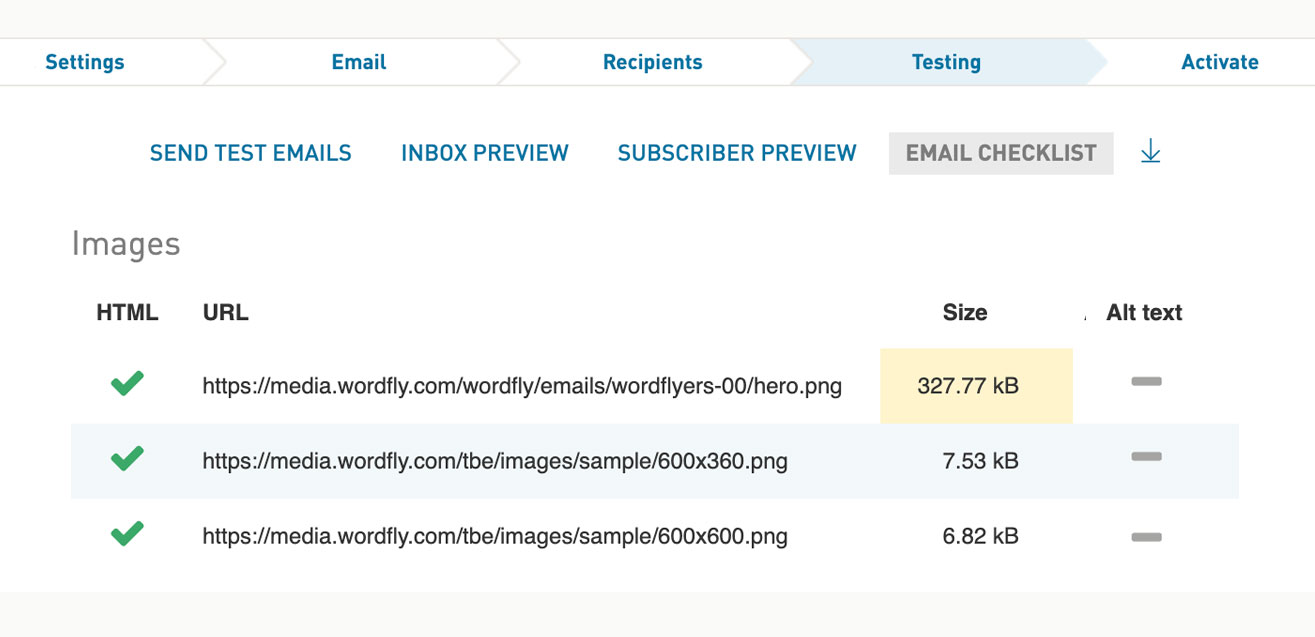Click green checkmark for hero.png row
Viewport: 1315px width, 637px height.
127,383
